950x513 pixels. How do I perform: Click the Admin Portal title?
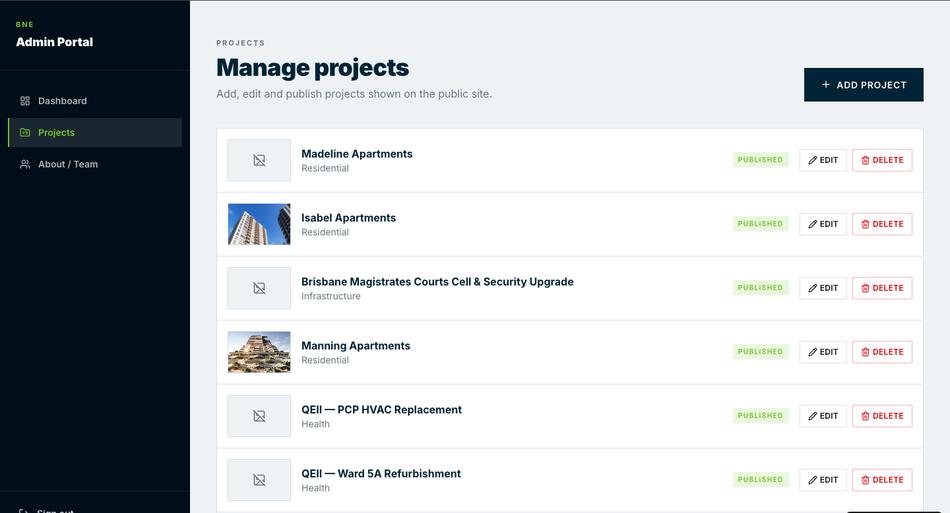[55, 42]
